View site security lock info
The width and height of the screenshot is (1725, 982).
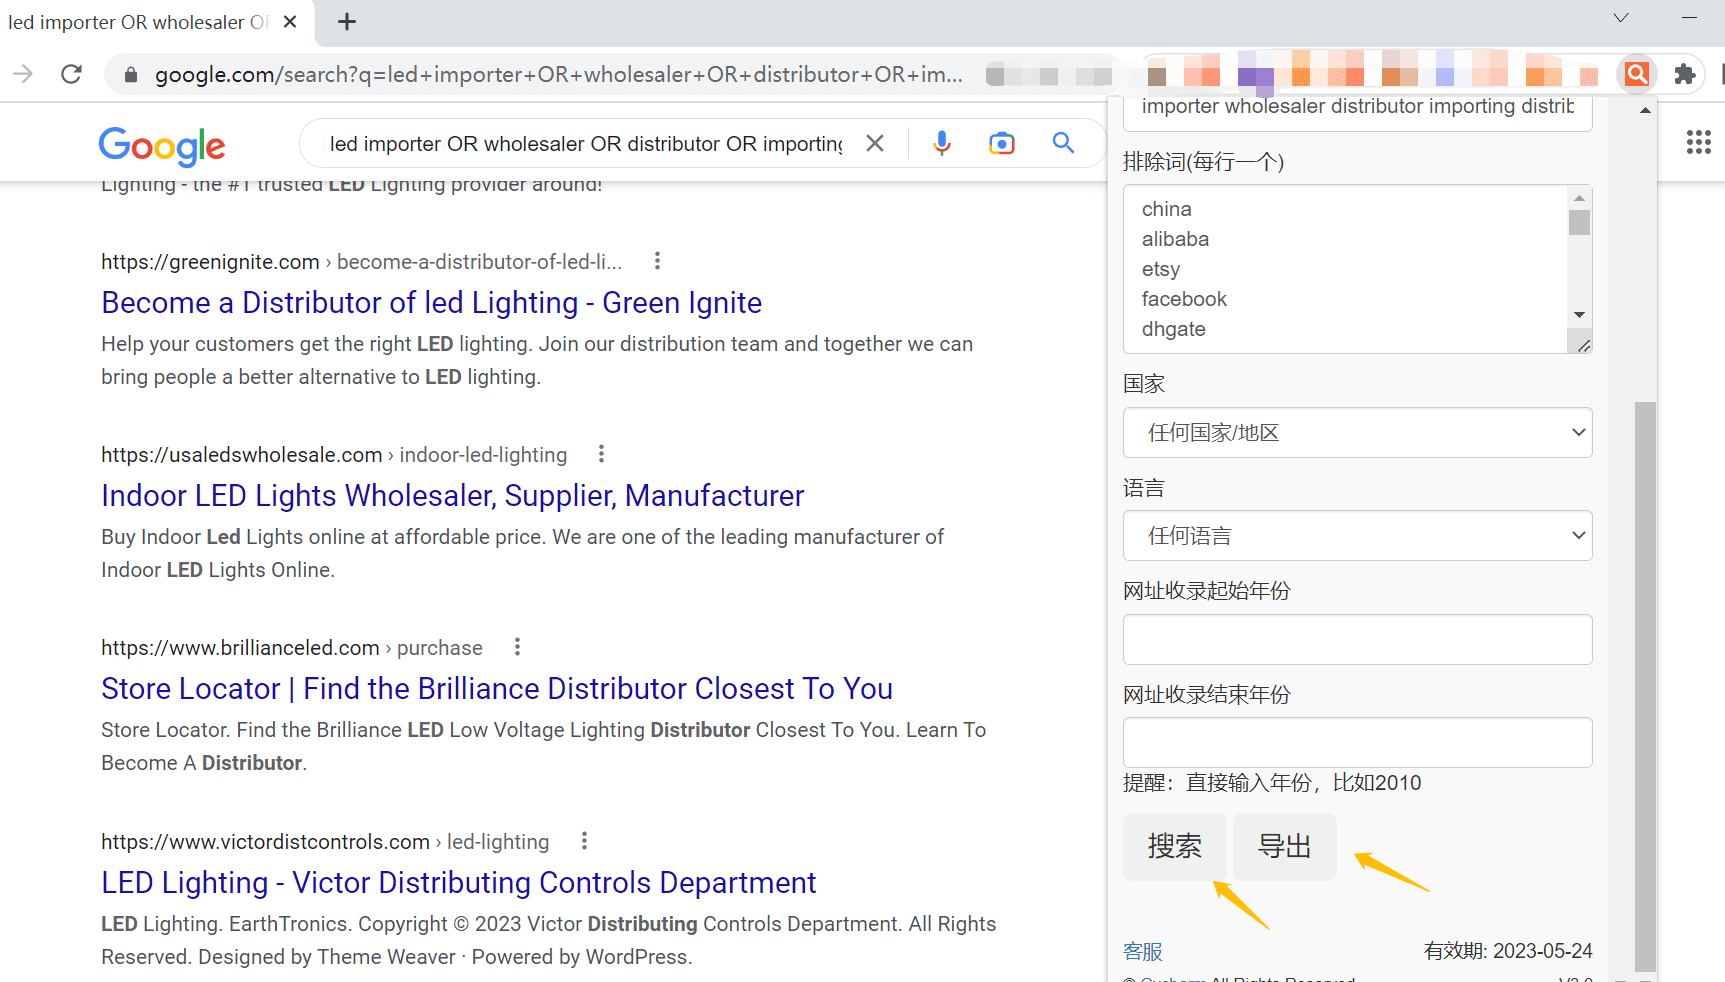130,75
